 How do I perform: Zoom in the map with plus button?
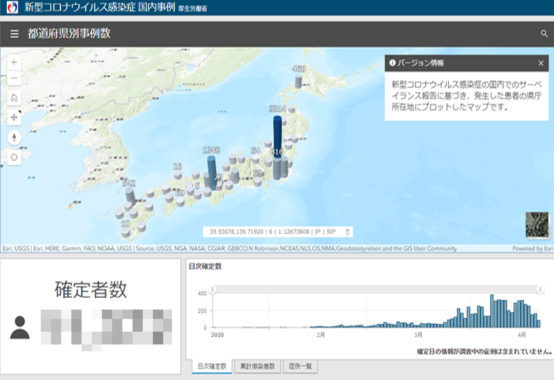click(x=14, y=63)
